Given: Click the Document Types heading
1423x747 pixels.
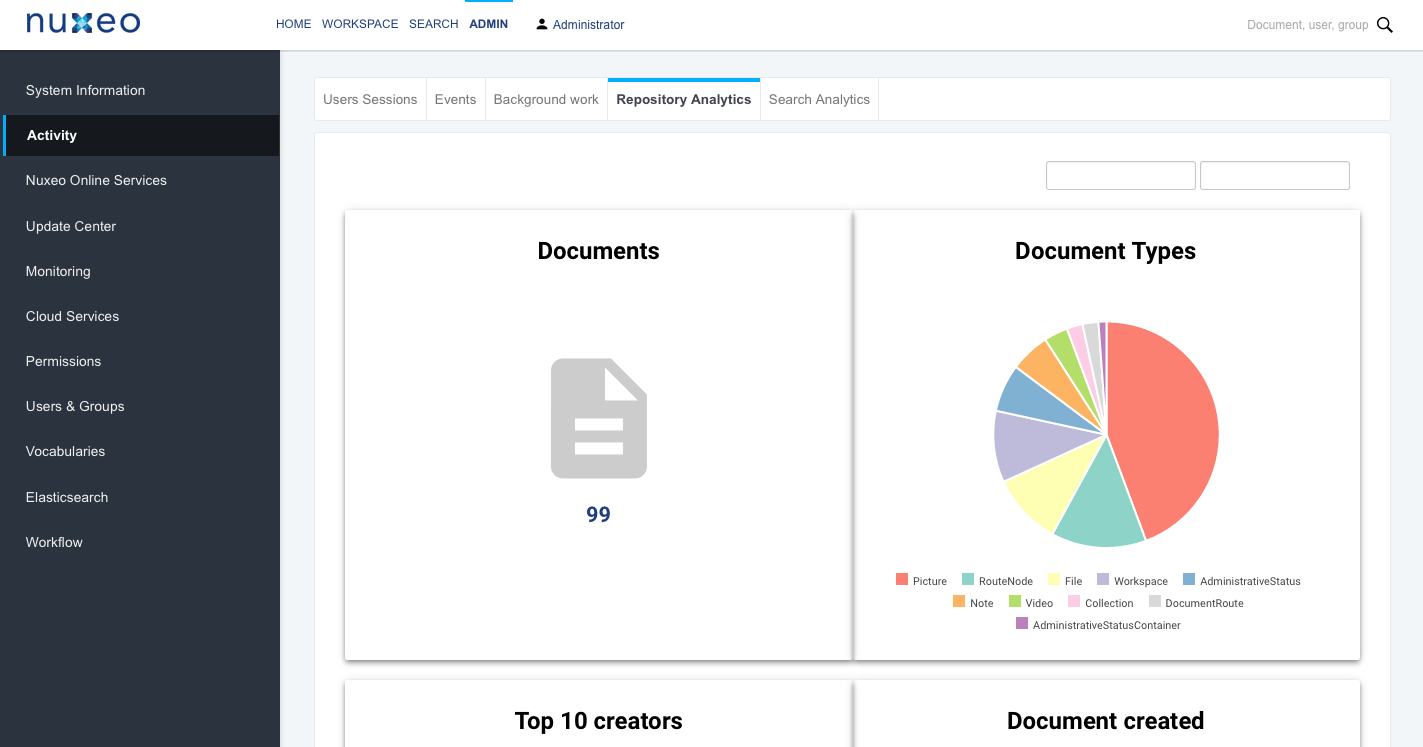Looking at the screenshot, I should click(x=1105, y=251).
